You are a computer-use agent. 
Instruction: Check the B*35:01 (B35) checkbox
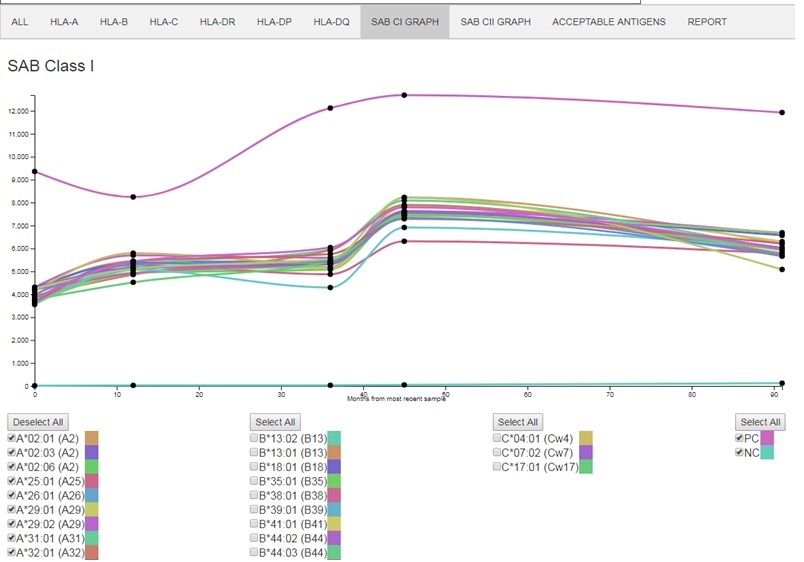[x=254, y=481]
